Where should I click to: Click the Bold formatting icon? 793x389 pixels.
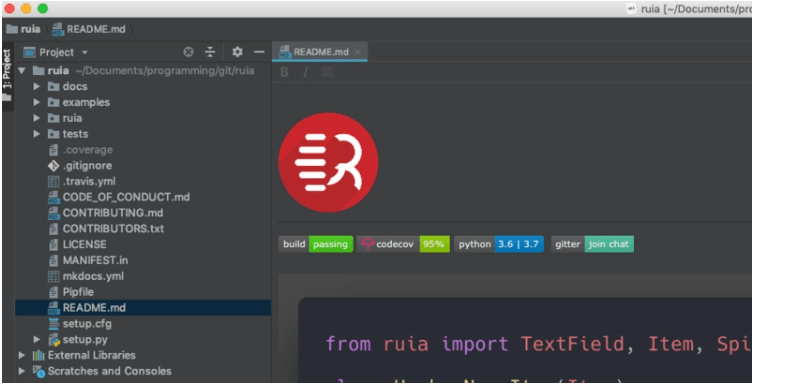point(284,72)
